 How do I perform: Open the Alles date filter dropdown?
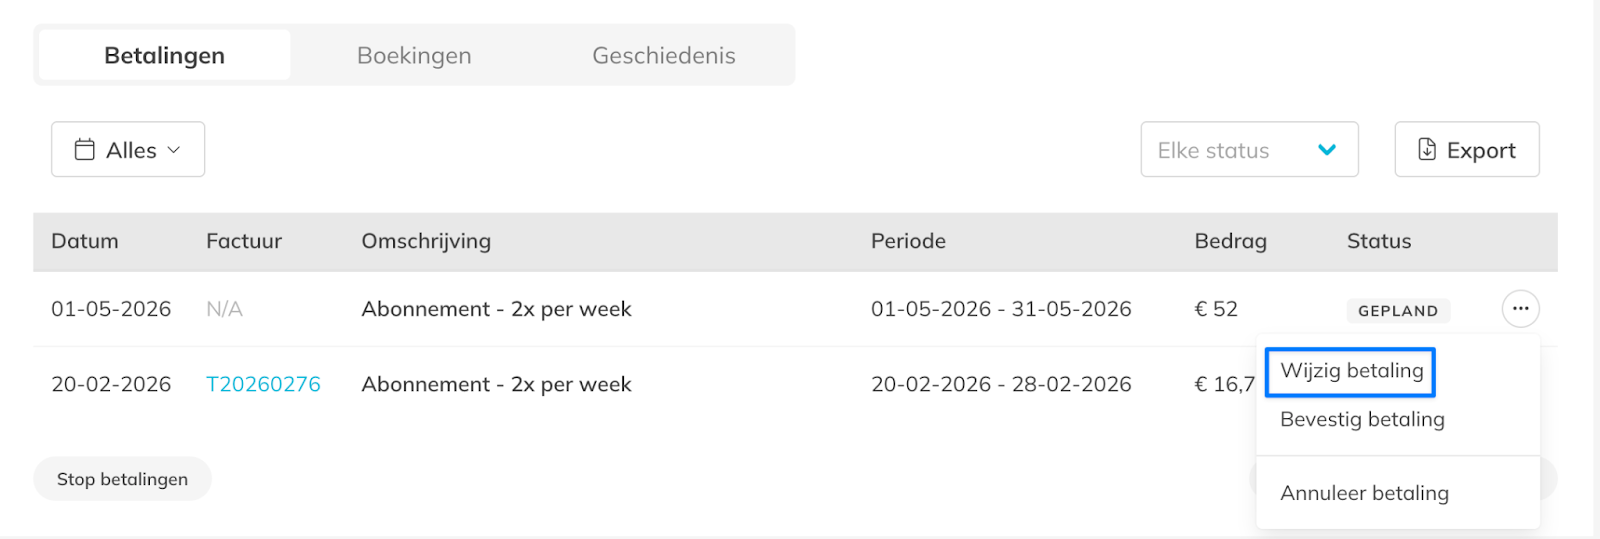tap(128, 150)
